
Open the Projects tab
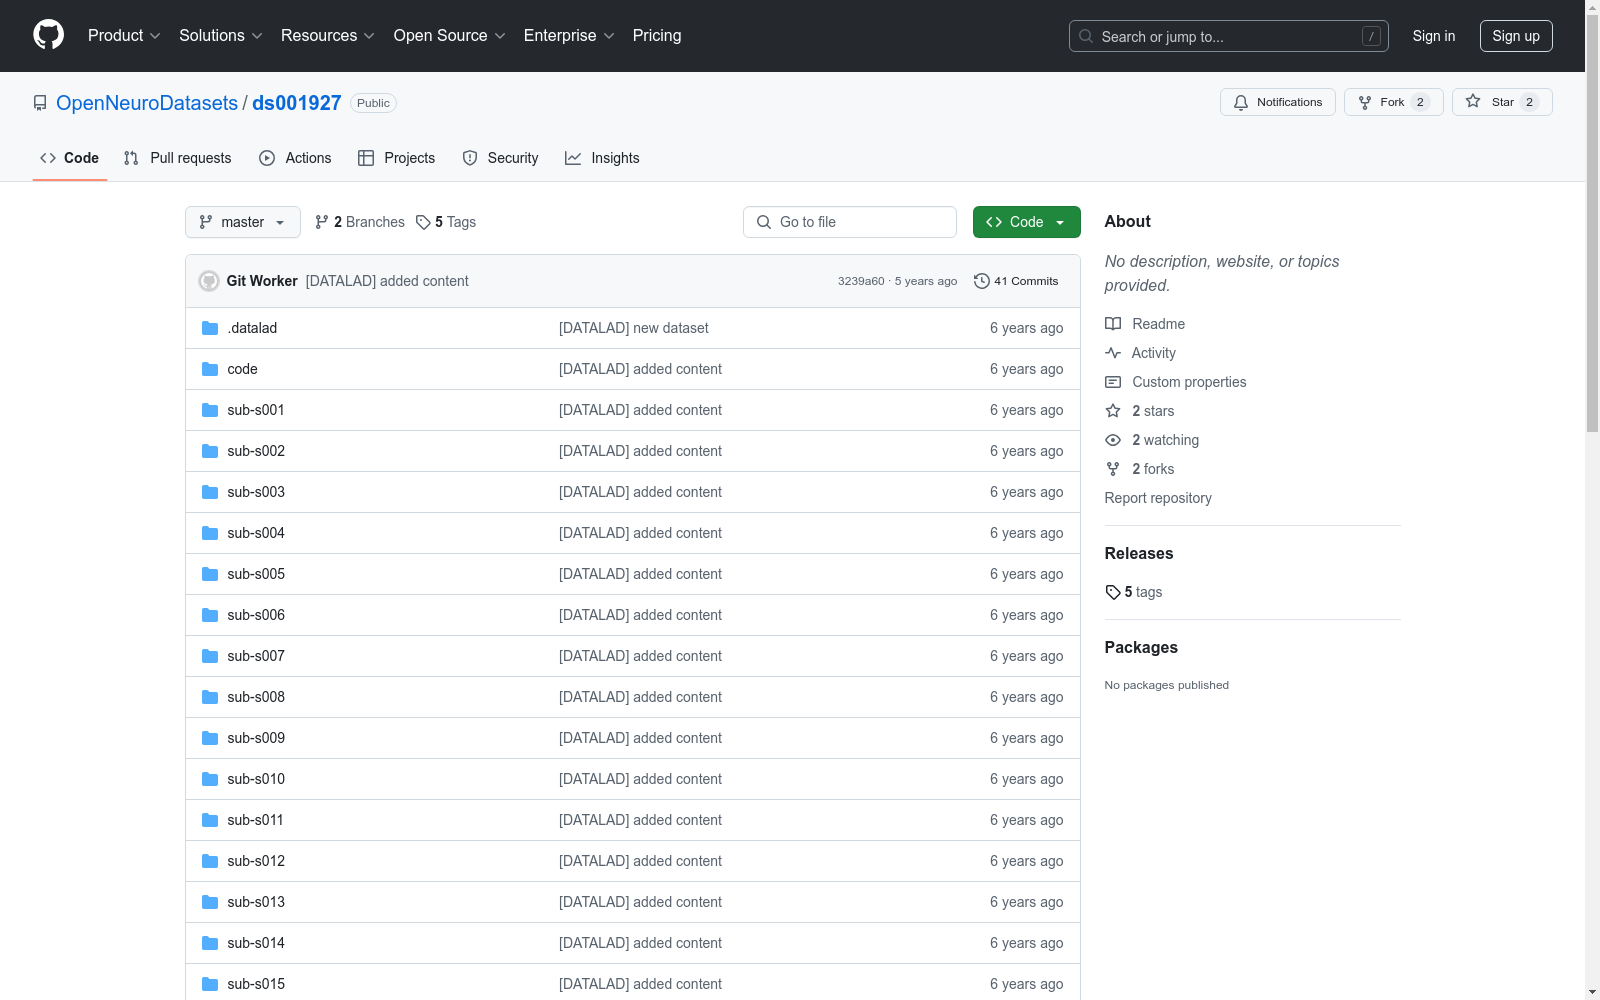(x=397, y=158)
